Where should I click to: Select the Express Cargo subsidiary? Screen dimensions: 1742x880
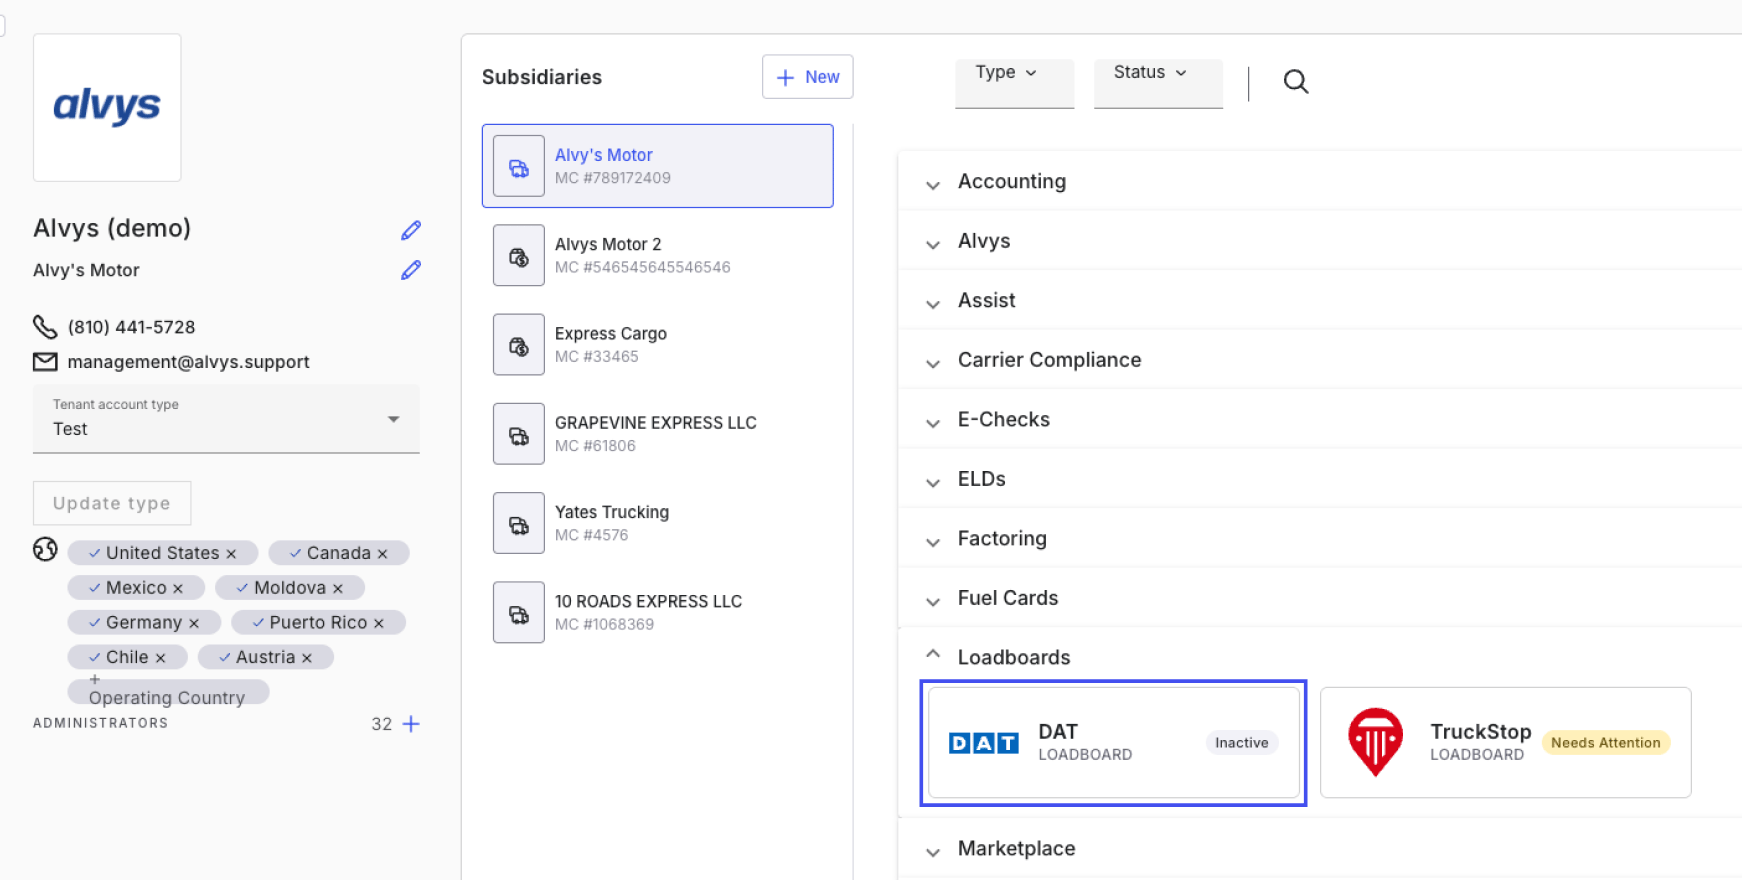coord(658,345)
